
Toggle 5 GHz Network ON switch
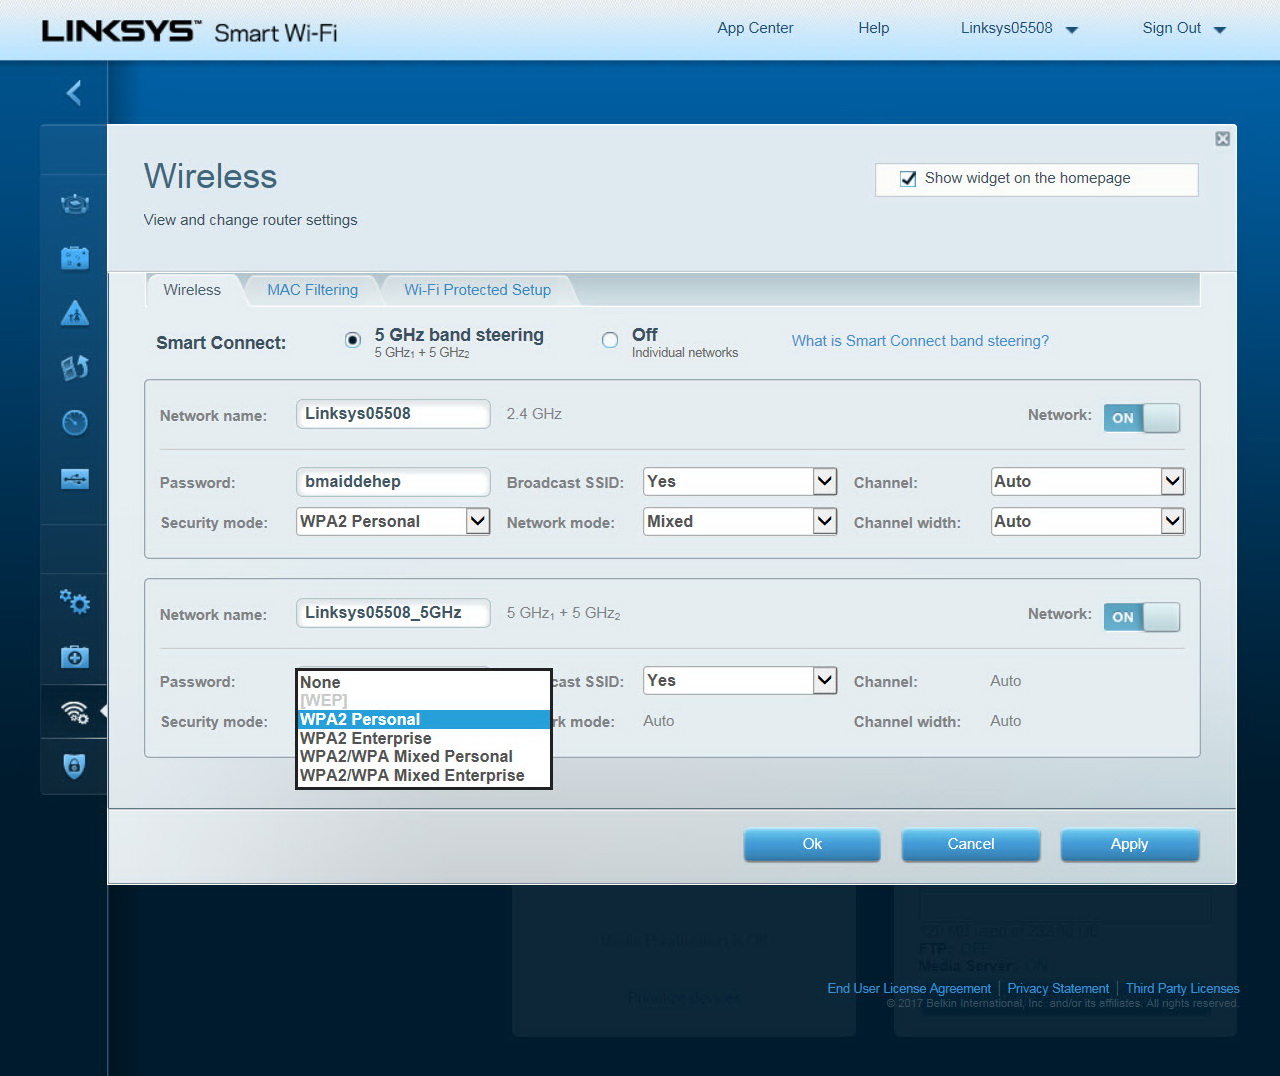click(x=1142, y=617)
